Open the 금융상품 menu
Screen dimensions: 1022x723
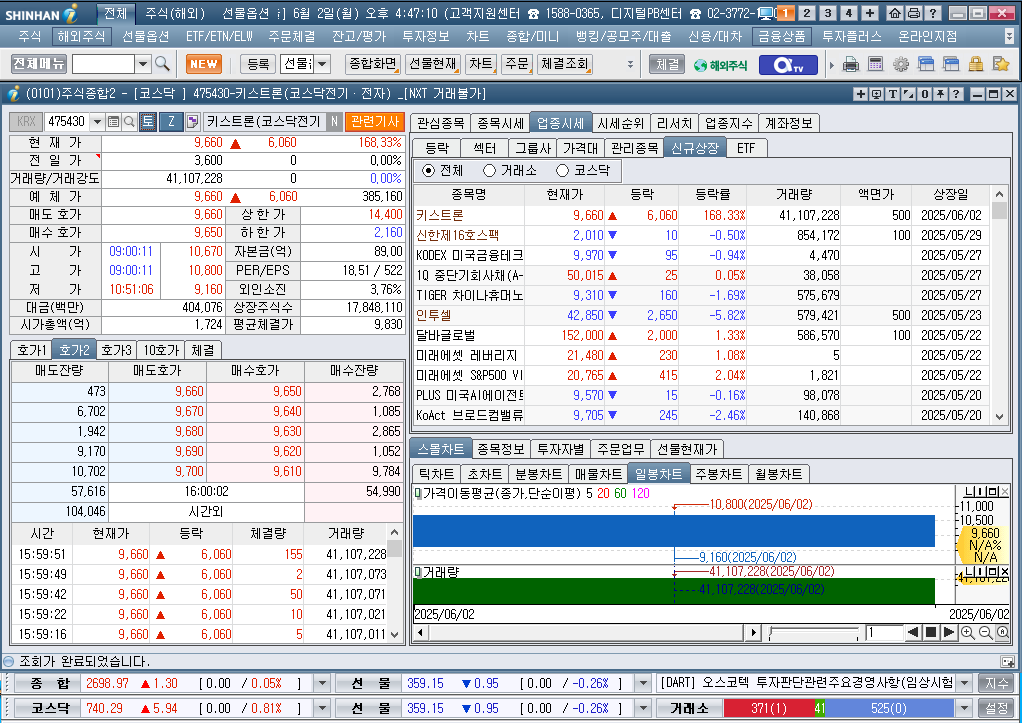[x=782, y=37]
